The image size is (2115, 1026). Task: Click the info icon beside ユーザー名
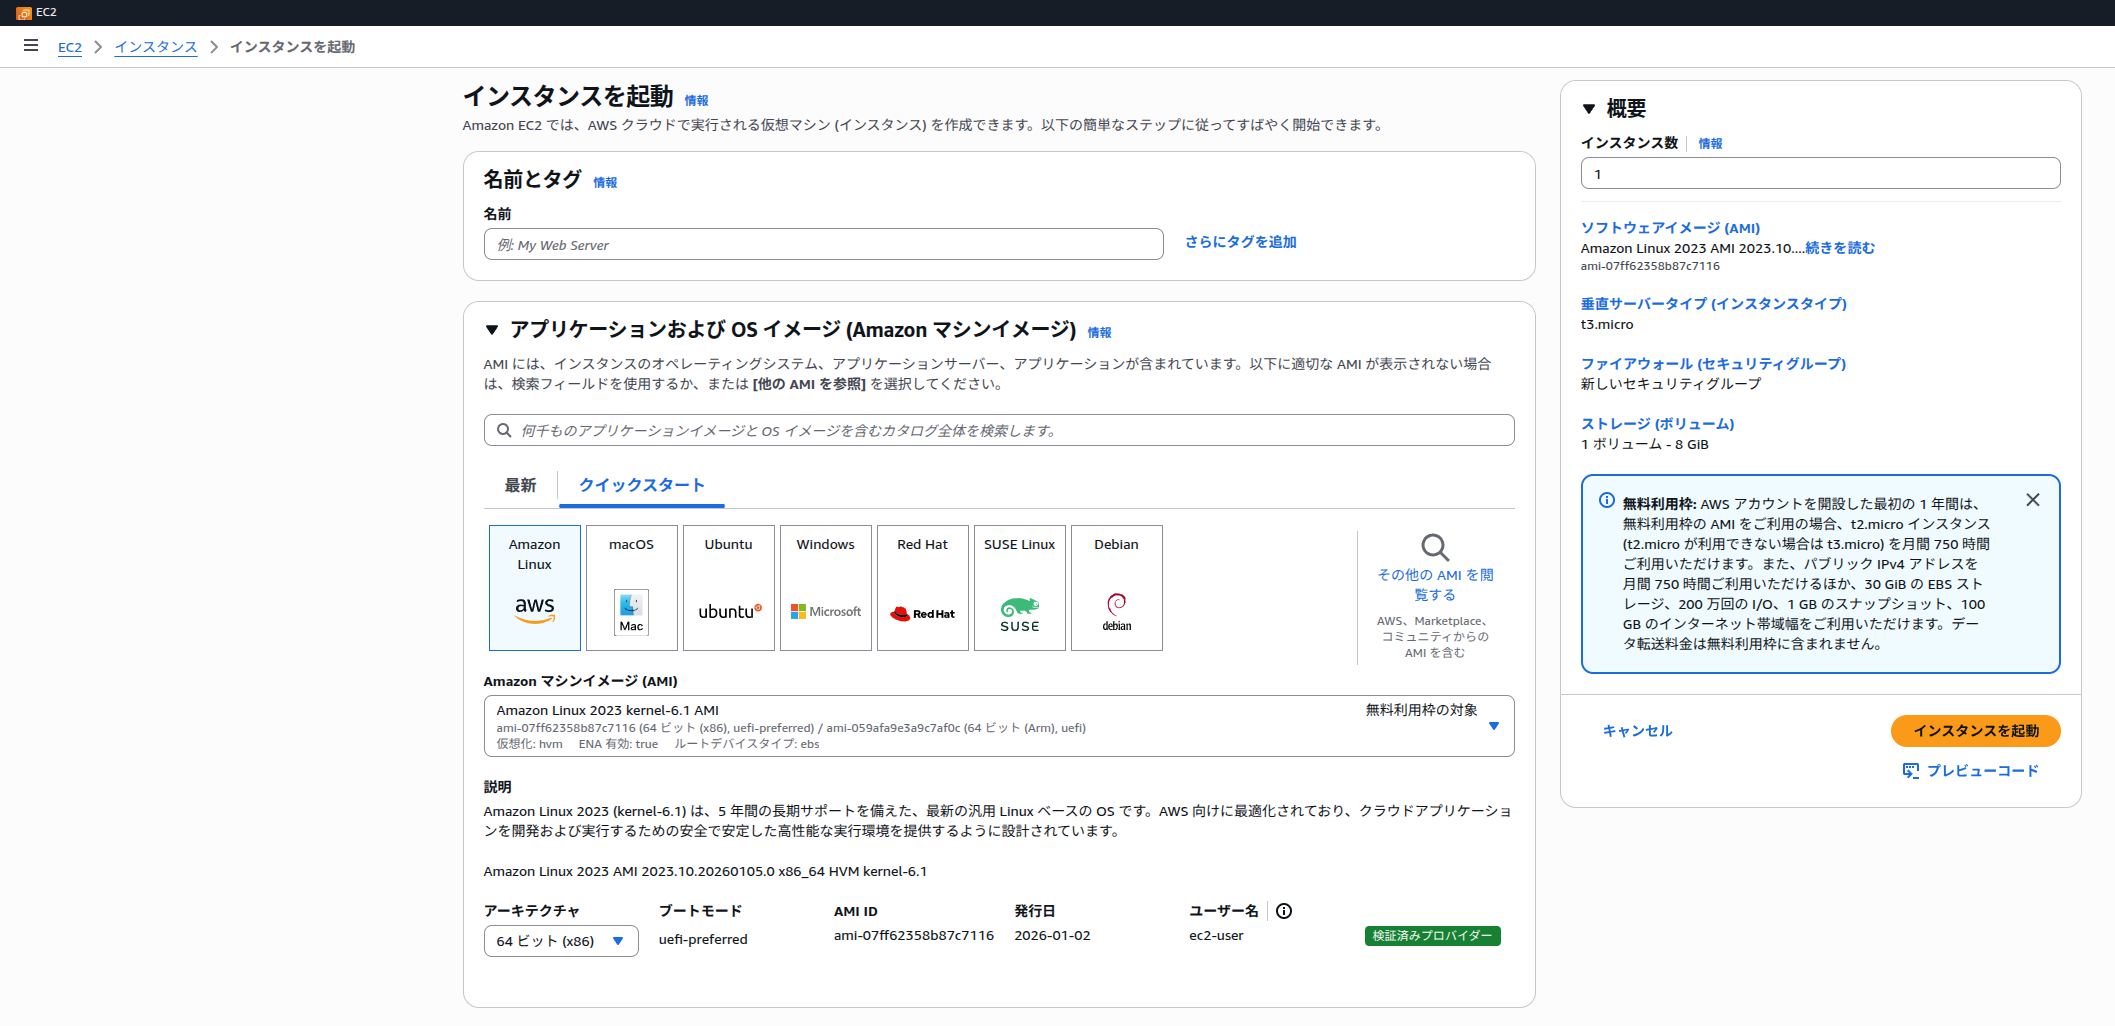coord(1284,911)
